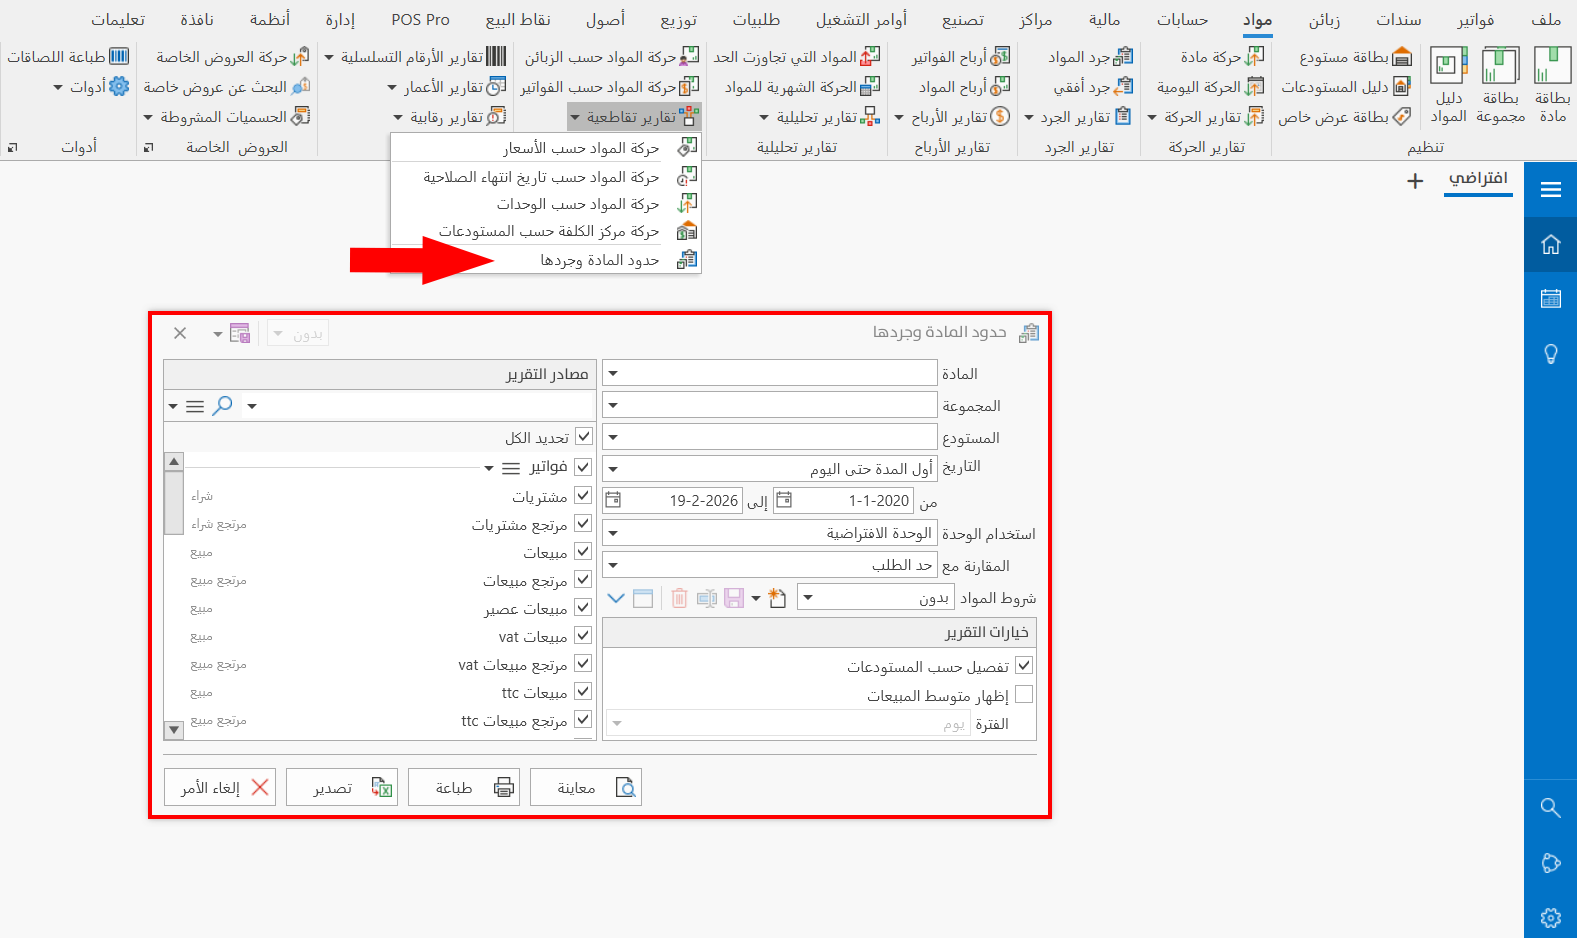1577x938 pixels.
Task: Expand the المستودع dropdown
Action: coord(613,437)
